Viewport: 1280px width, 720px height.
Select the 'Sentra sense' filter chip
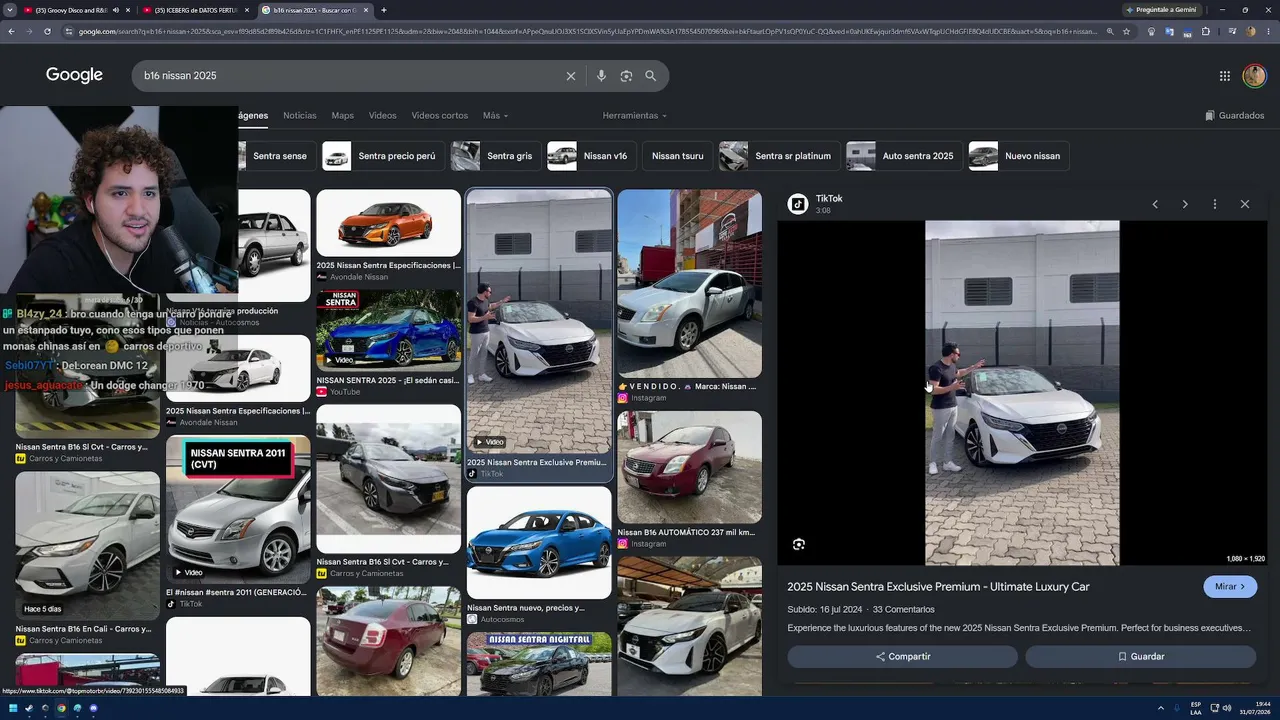pyautogui.click(x=277, y=156)
